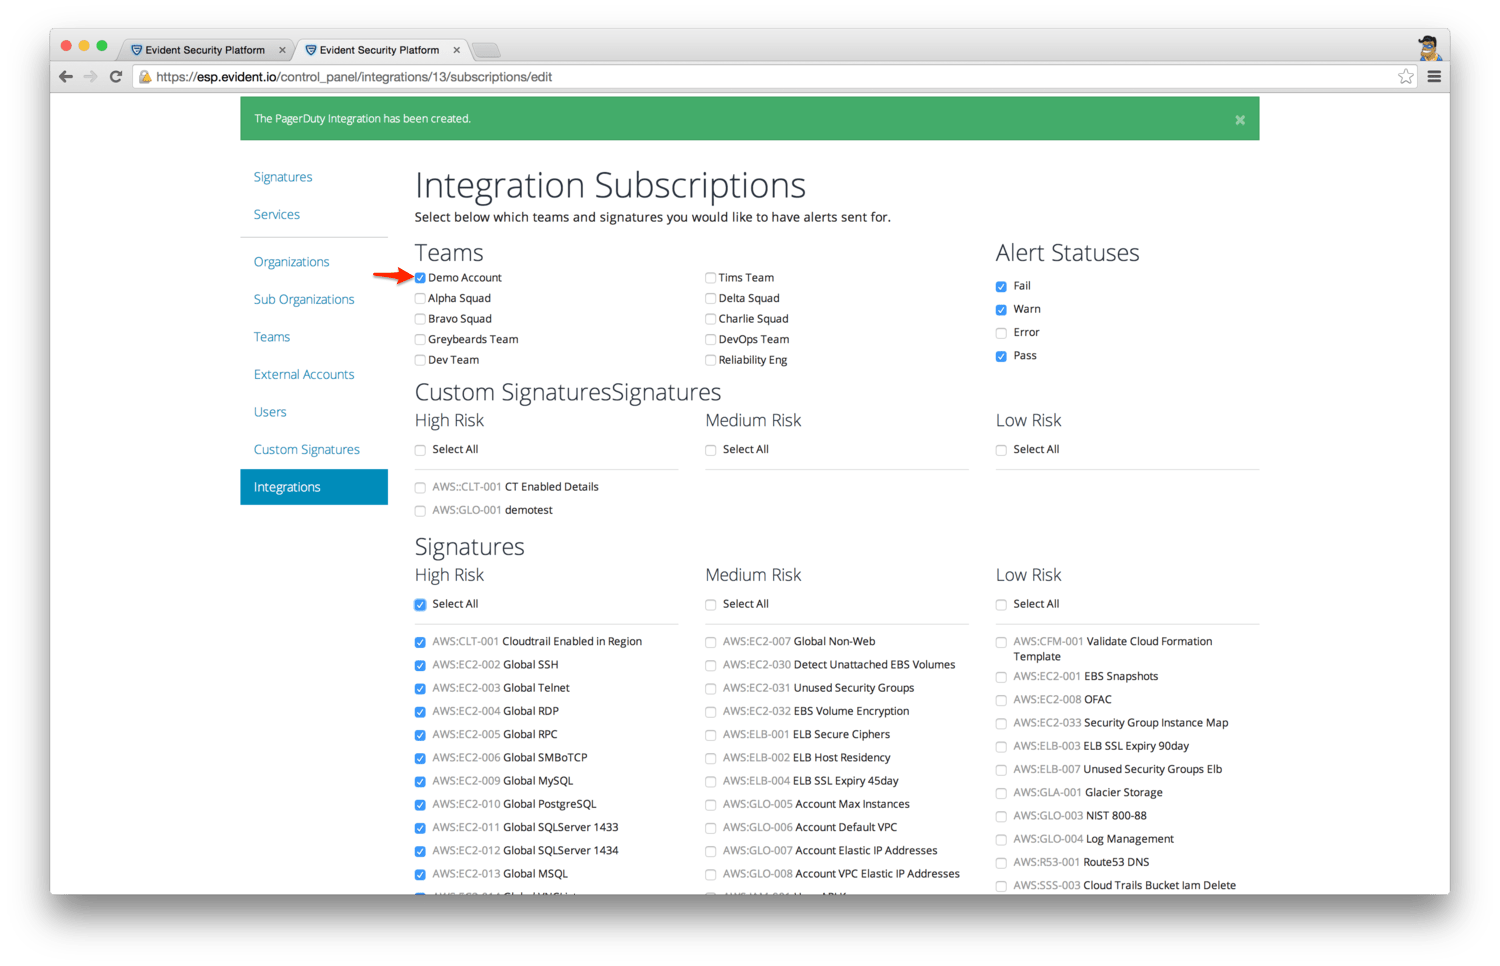Viewport: 1500px width, 966px height.
Task: Close the second Evident Security Platform tab
Action: pyautogui.click(x=457, y=50)
